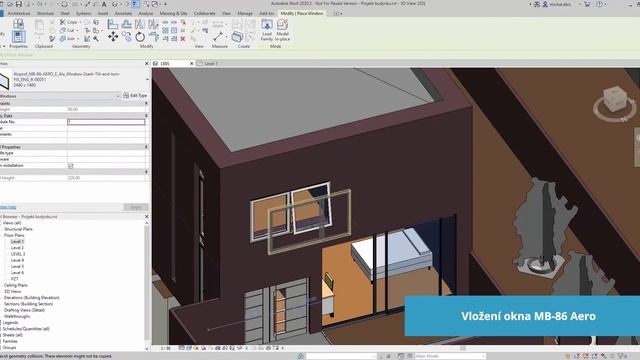Screen dimensions: 640x360
Task: Collapse the section above Head Height
Action: tap(147, 172)
